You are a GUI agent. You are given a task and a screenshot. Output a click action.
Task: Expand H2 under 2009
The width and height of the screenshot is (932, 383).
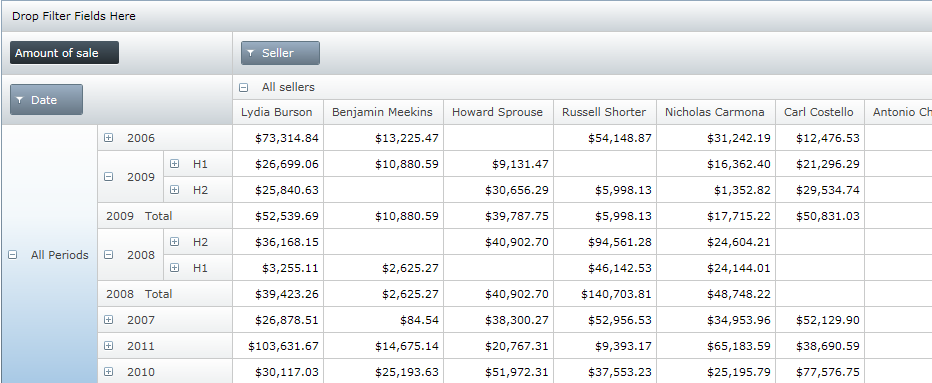coord(174,190)
